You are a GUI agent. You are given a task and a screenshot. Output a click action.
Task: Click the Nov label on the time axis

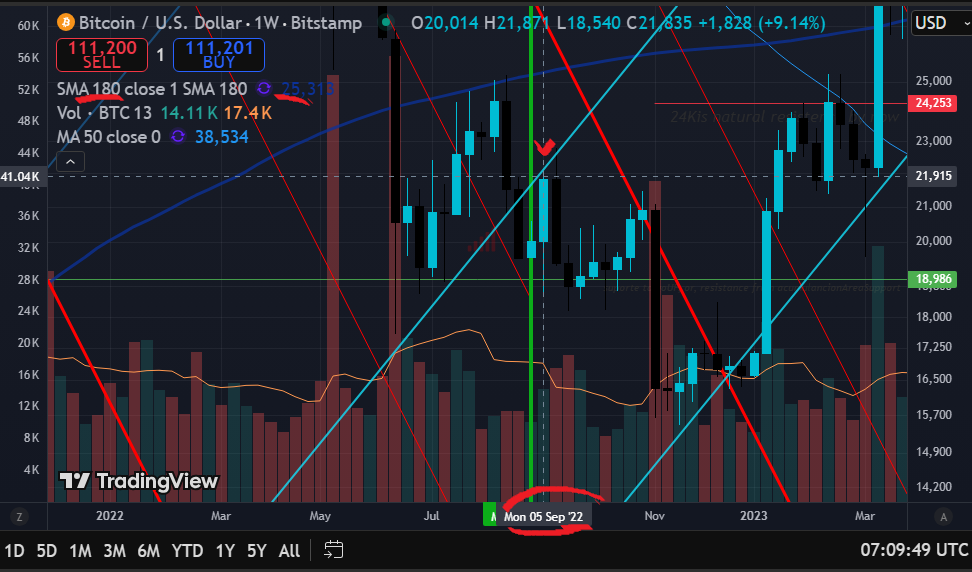click(x=655, y=516)
